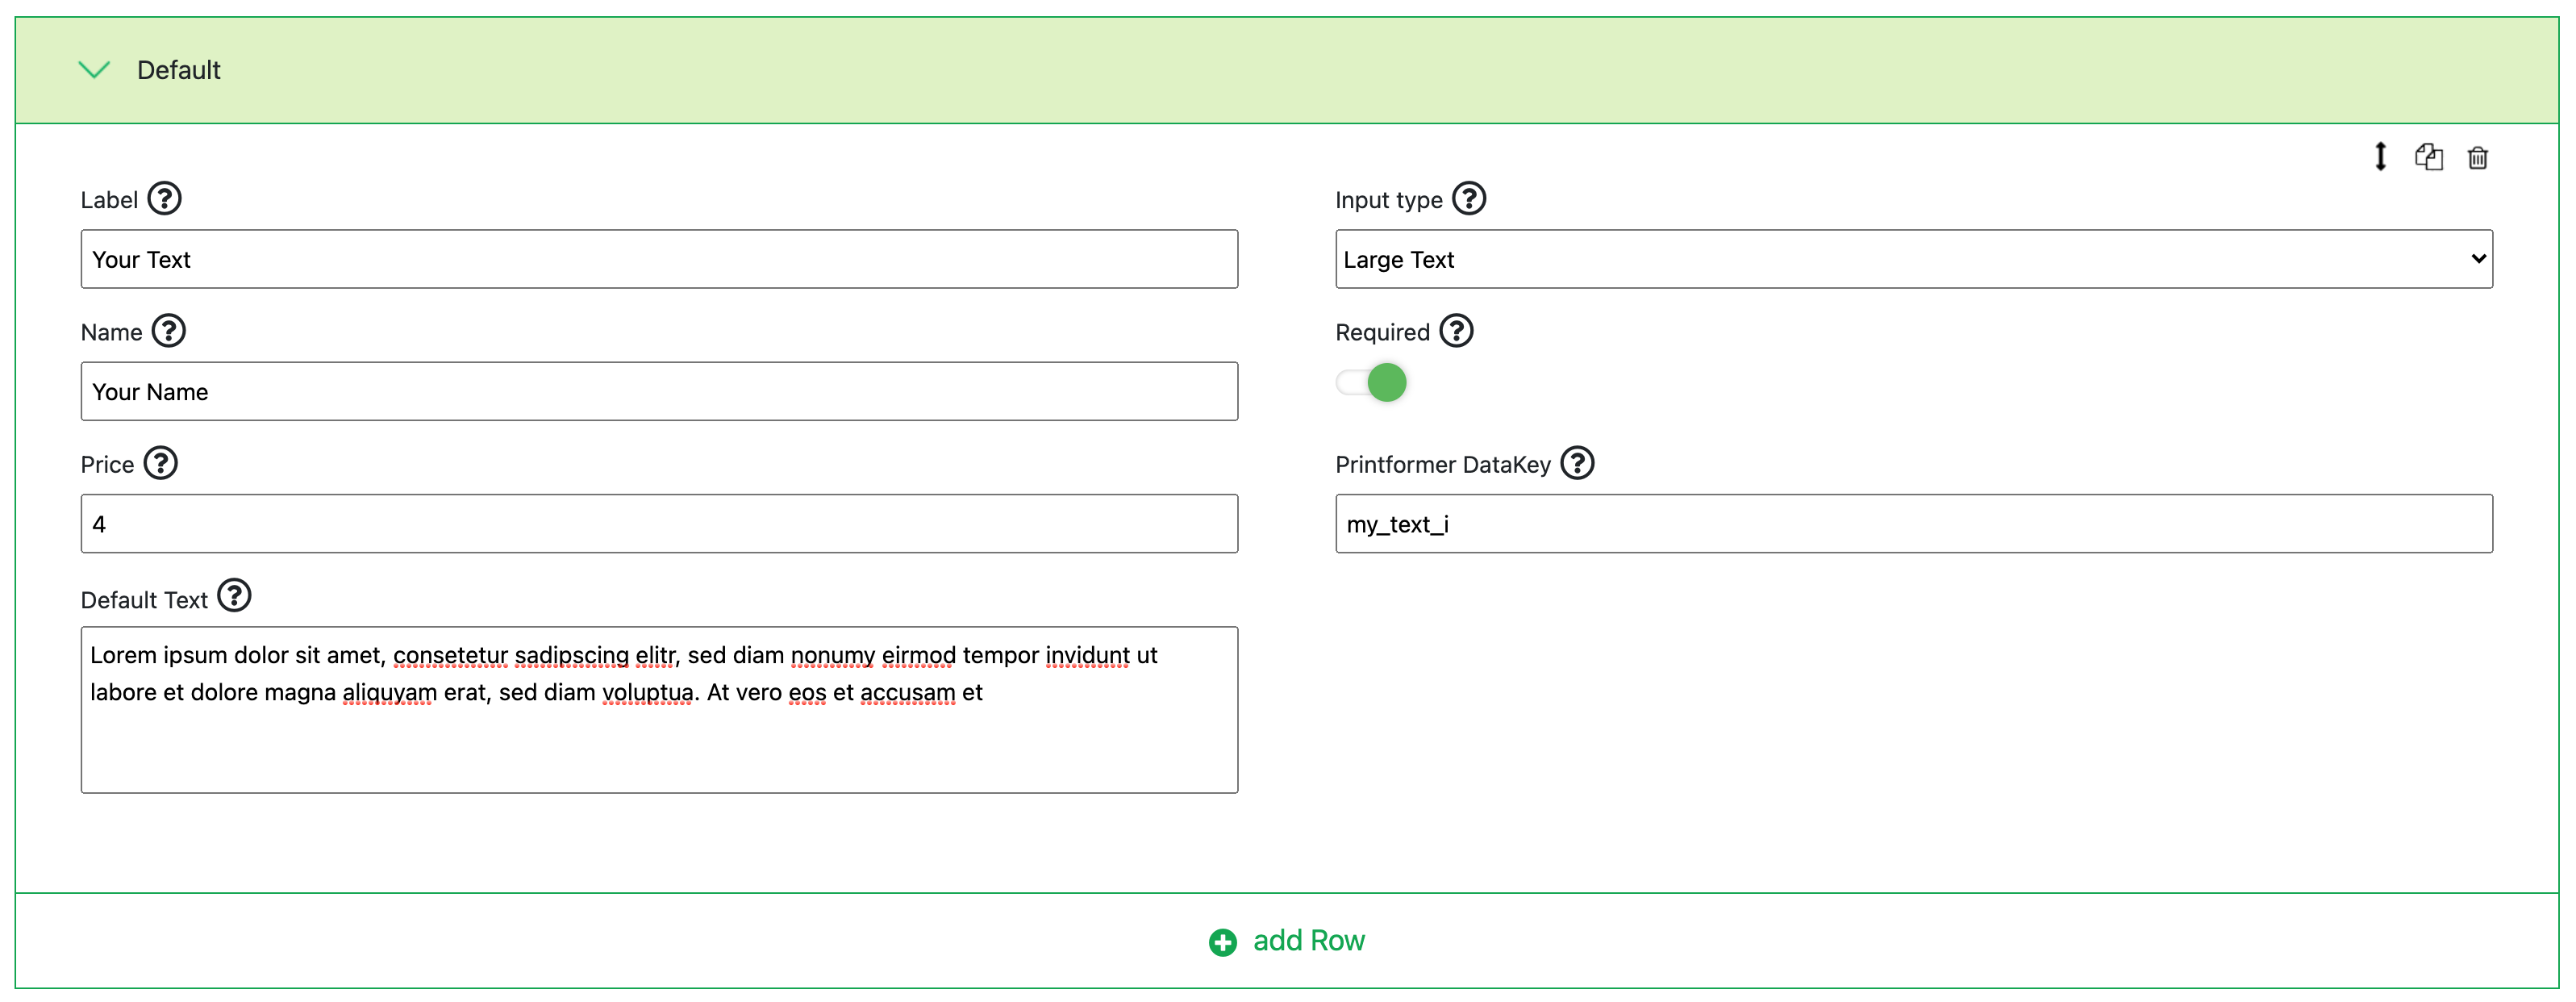Image resolution: width=2576 pixels, height=1002 pixels.
Task: Click the move row up-down arrow icon
Action: coord(2380,156)
